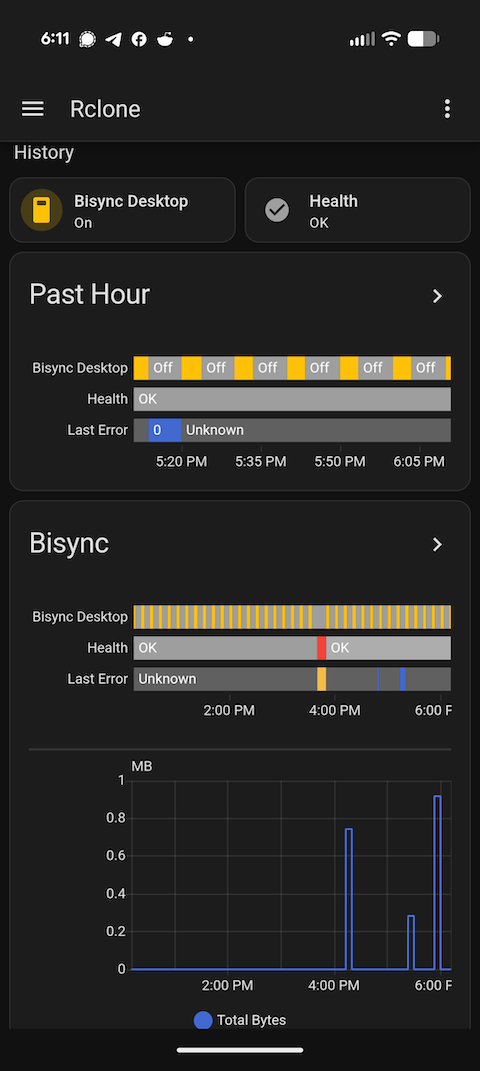The height and width of the screenshot is (1071, 480).
Task: Tap the blue 0 Last Error segment
Action: (165, 430)
